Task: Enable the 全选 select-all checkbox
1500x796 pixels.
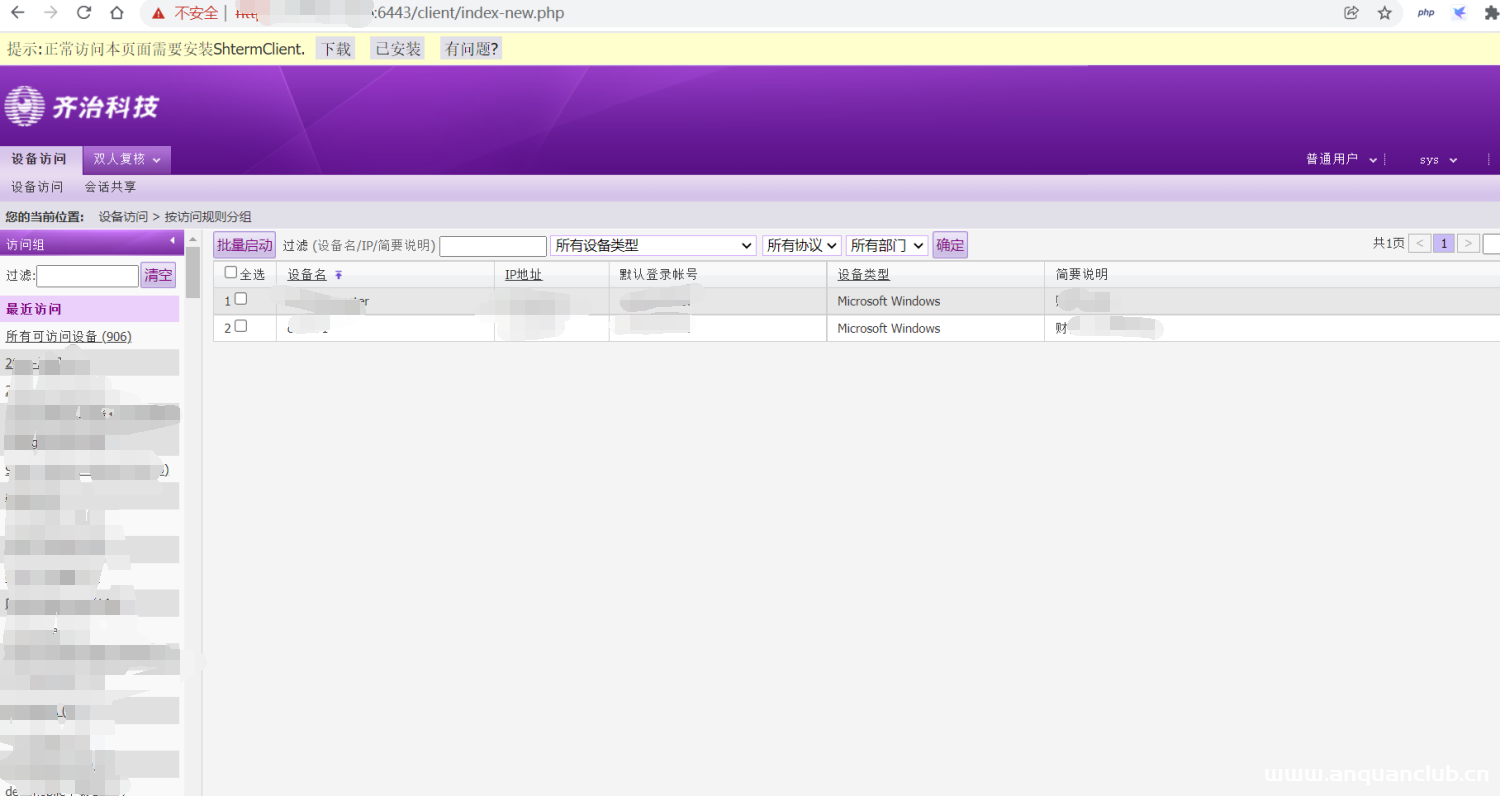Action: click(229, 272)
